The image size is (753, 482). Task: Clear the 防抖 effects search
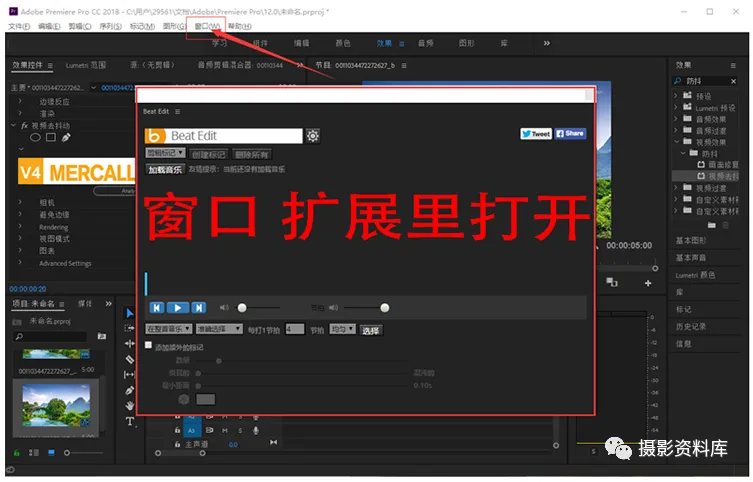pos(733,81)
